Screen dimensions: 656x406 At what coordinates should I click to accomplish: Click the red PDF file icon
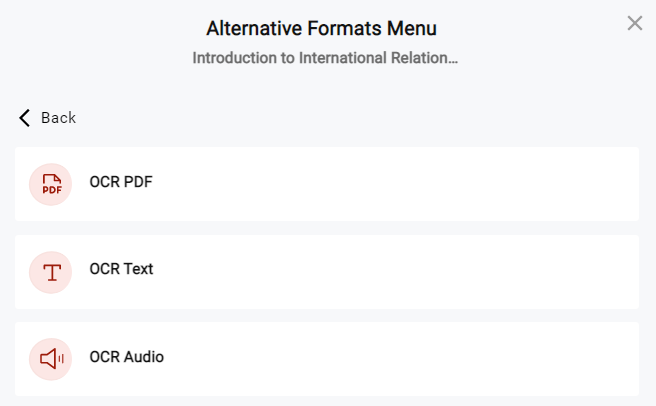coord(51,184)
